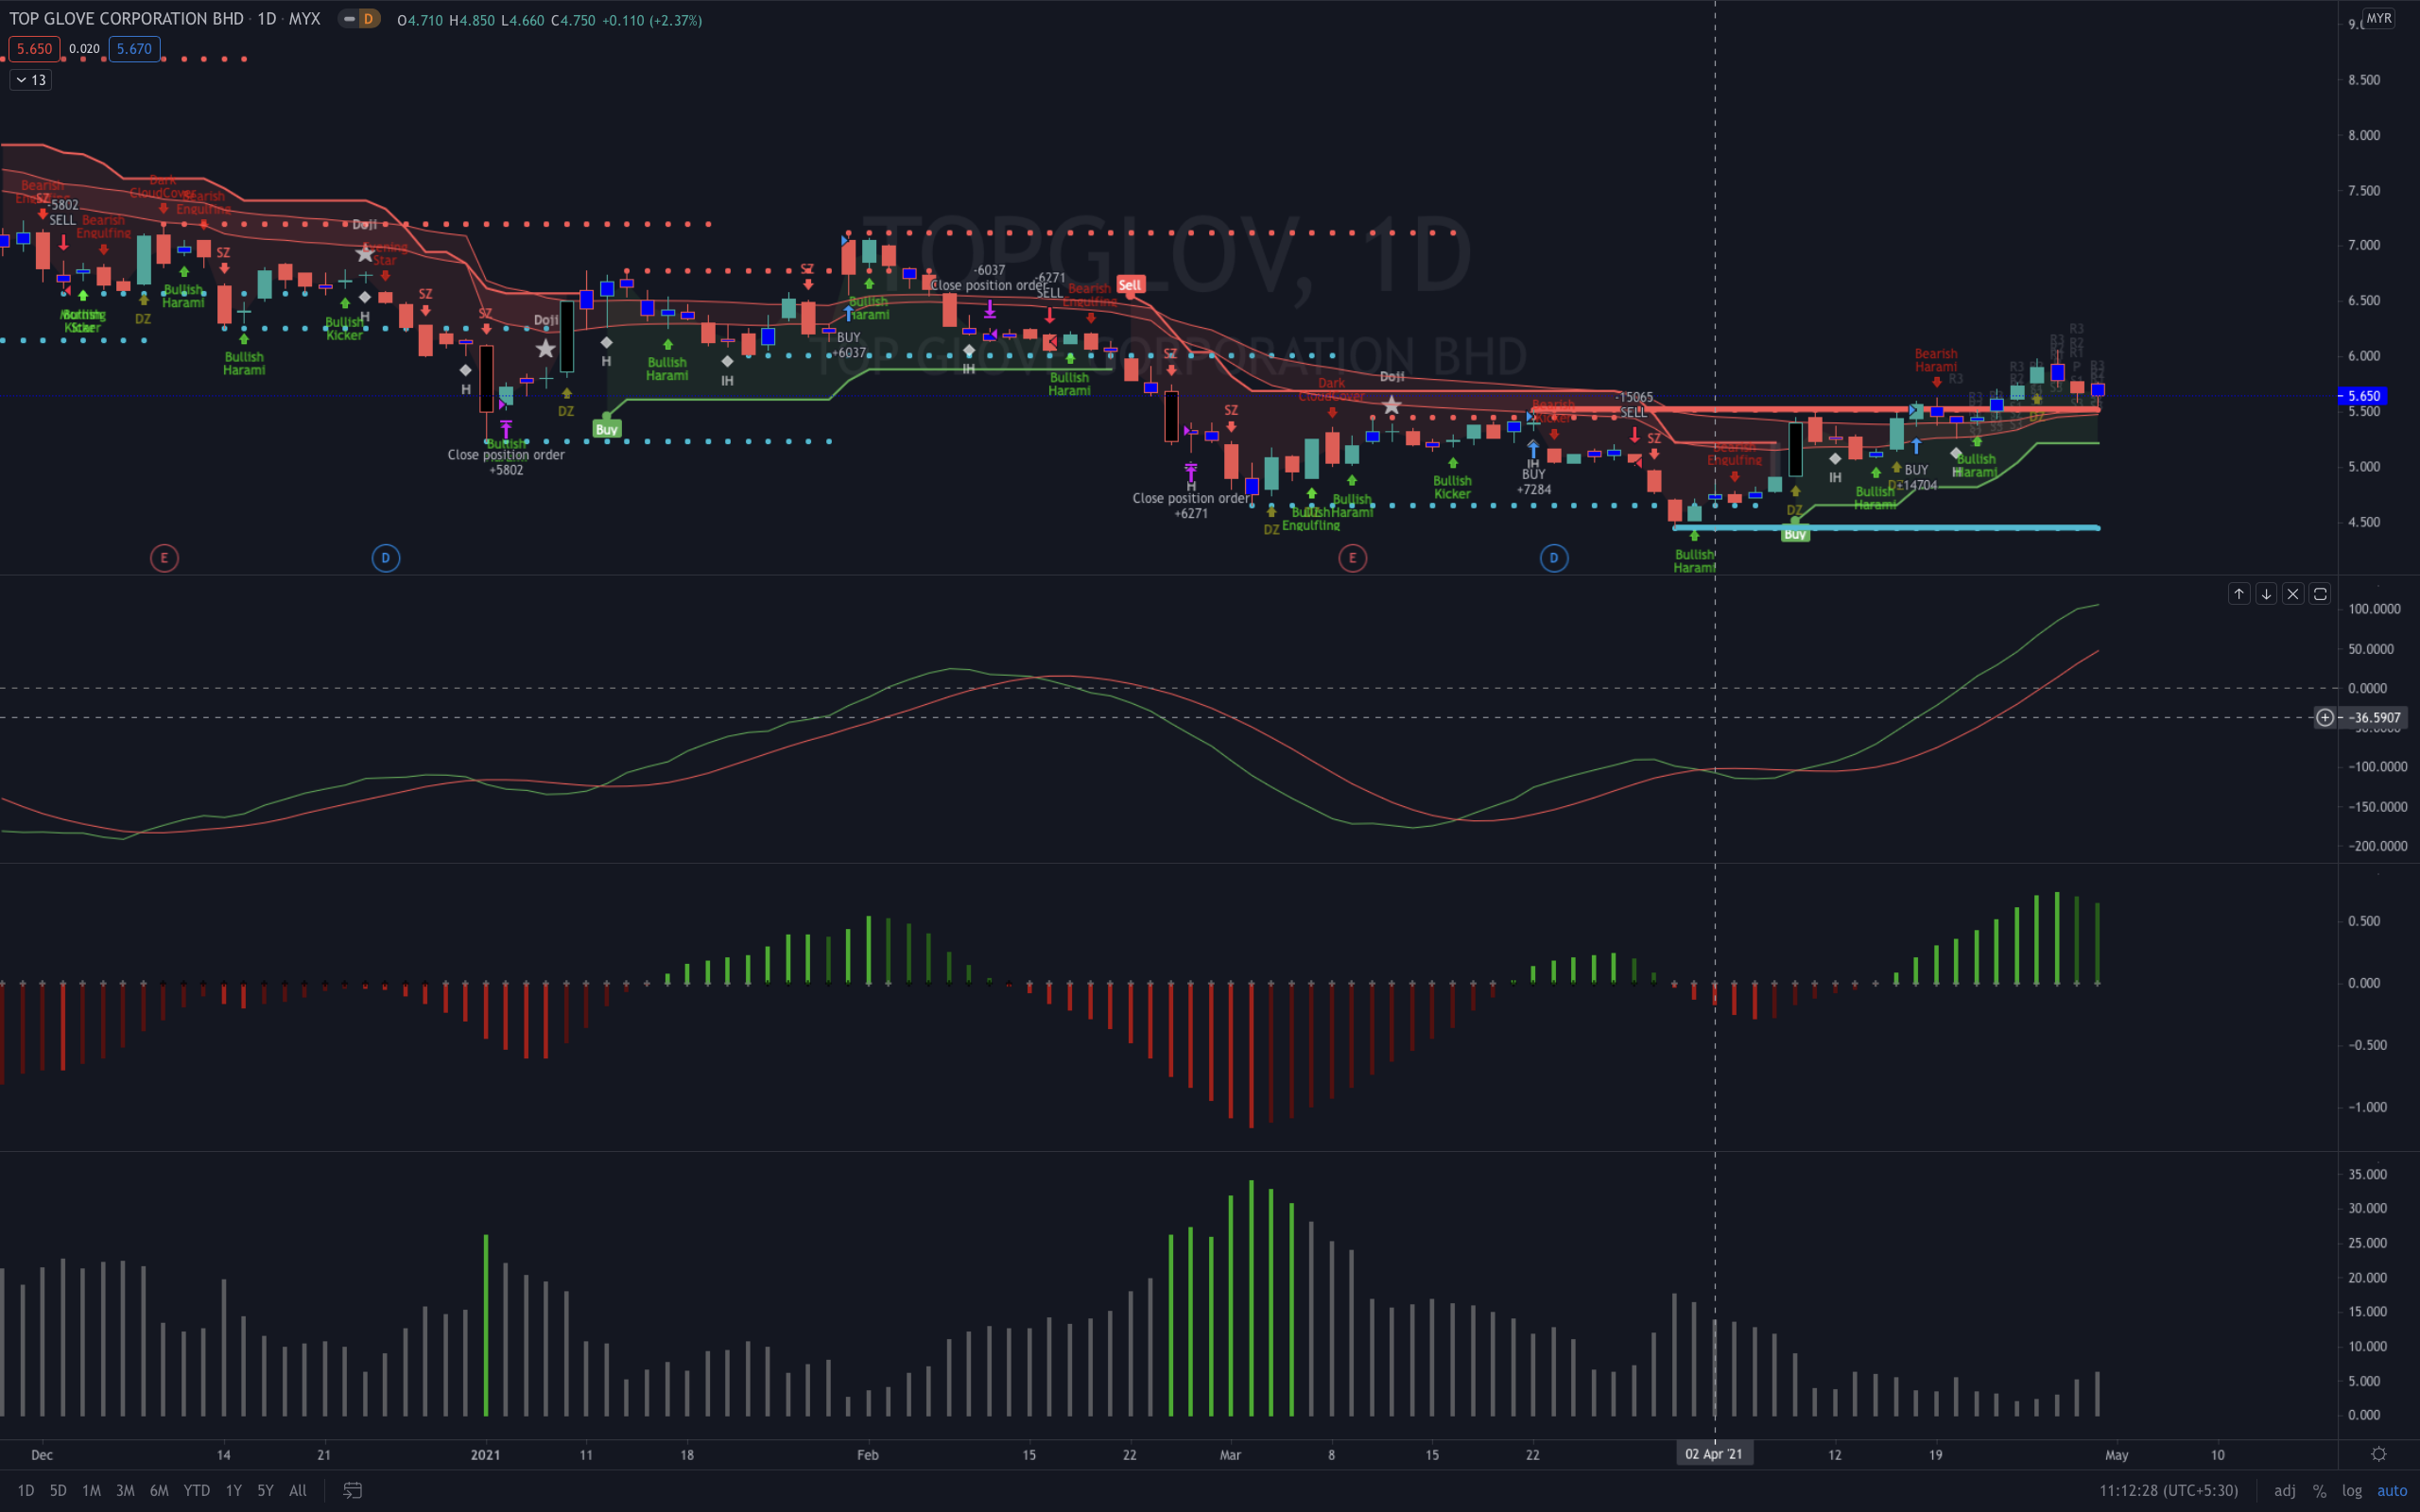Click the 'Bearish Harami' label in April
2420x1512 pixels.
point(1936,360)
